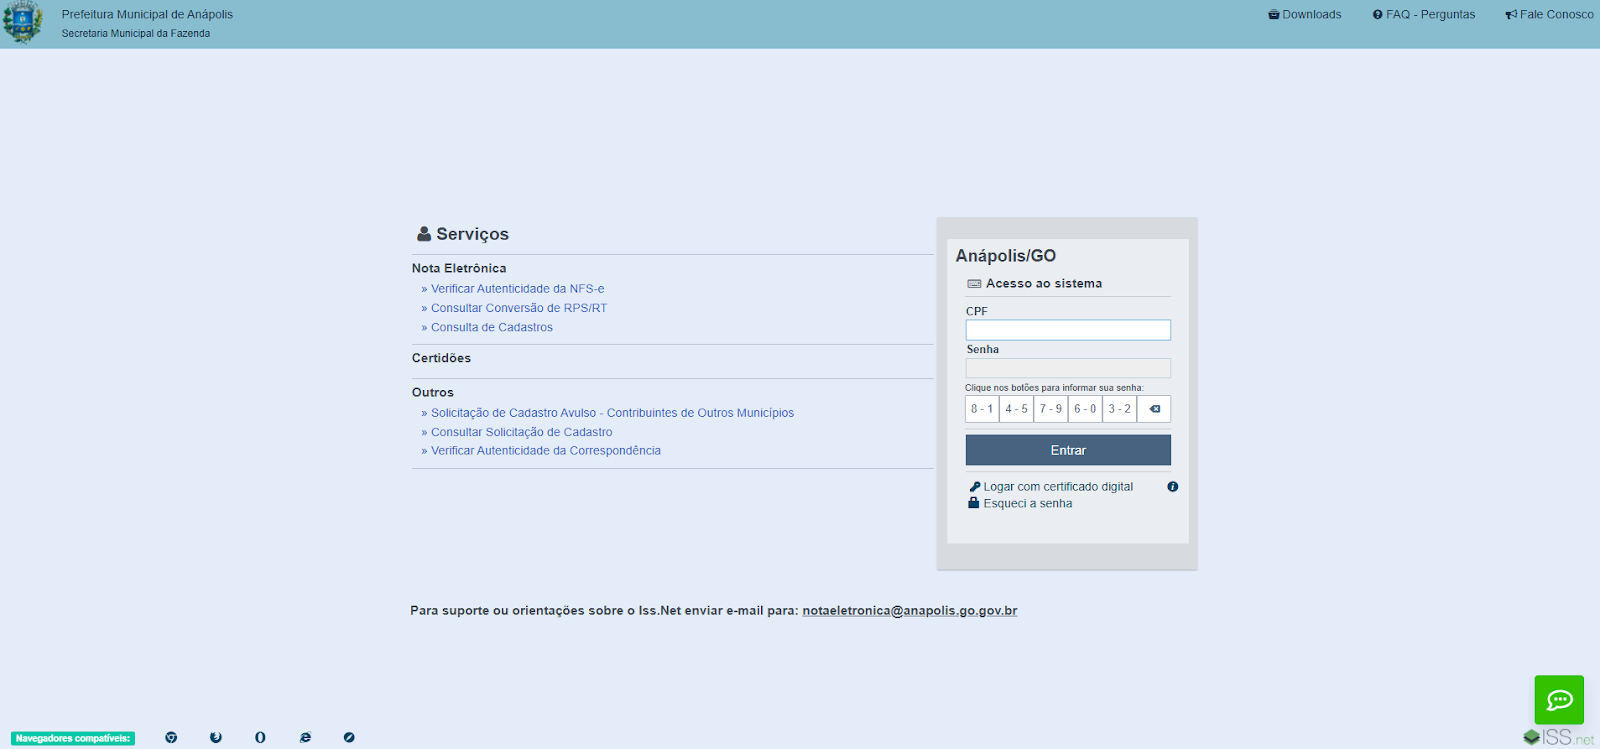
Task: Focus the Senha password field
Action: (x=1068, y=368)
